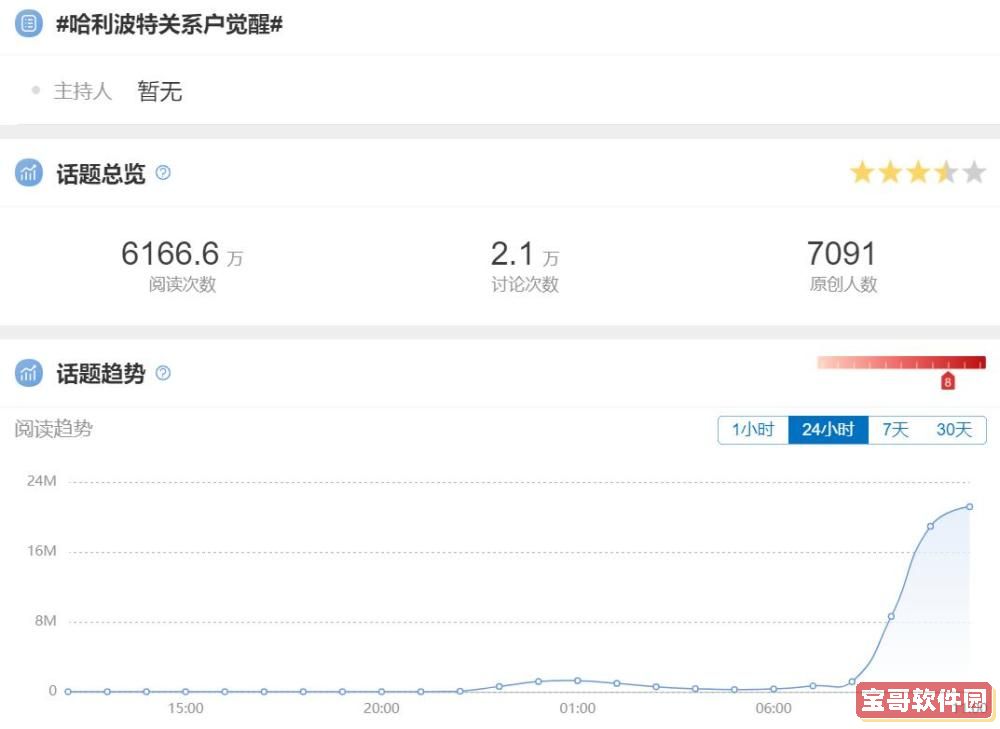Click the last data point on the trend line
Viewport: 1000px width, 729px height.
969,506
